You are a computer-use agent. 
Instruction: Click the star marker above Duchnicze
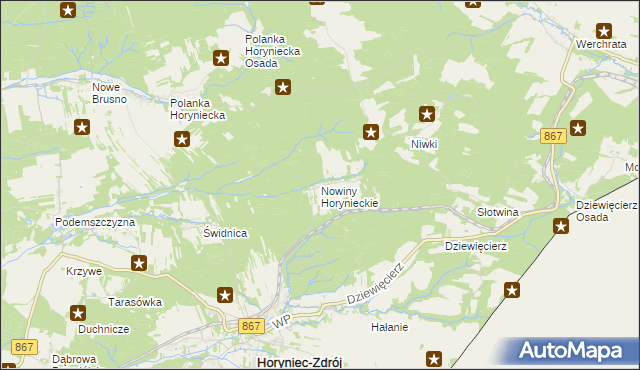pos(78,313)
